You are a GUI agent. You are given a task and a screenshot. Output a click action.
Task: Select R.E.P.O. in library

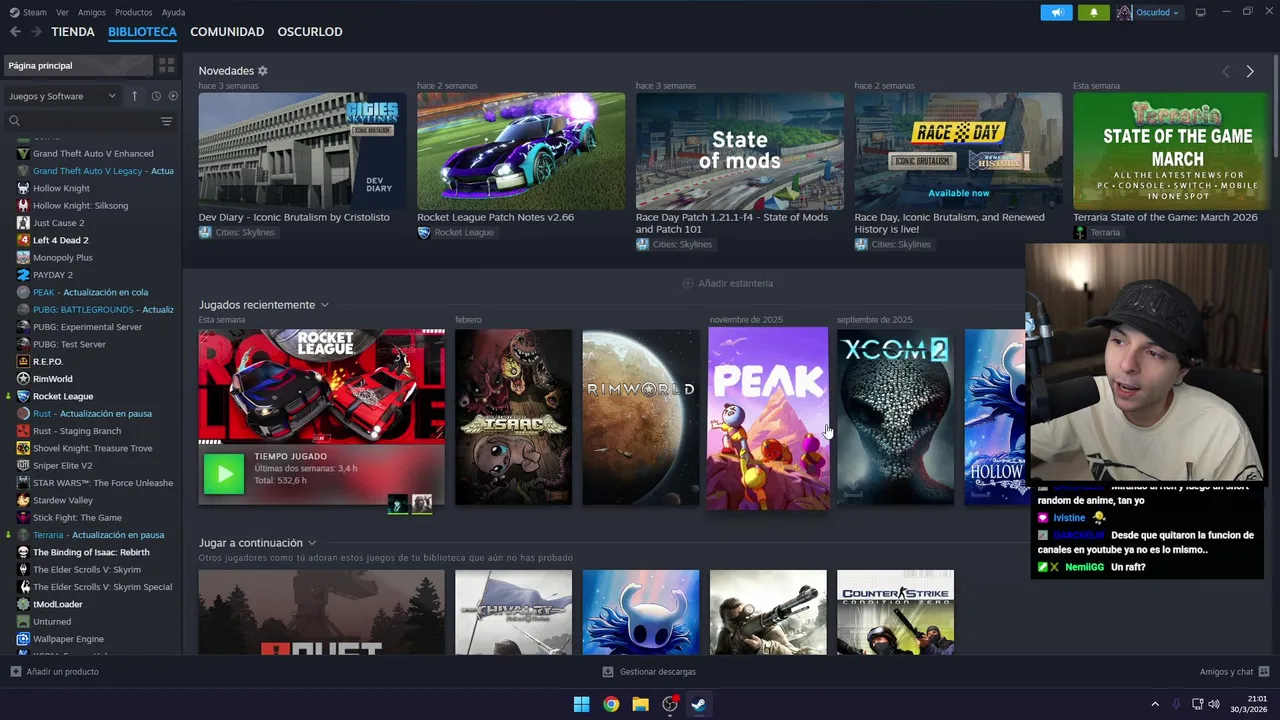[x=47, y=362]
